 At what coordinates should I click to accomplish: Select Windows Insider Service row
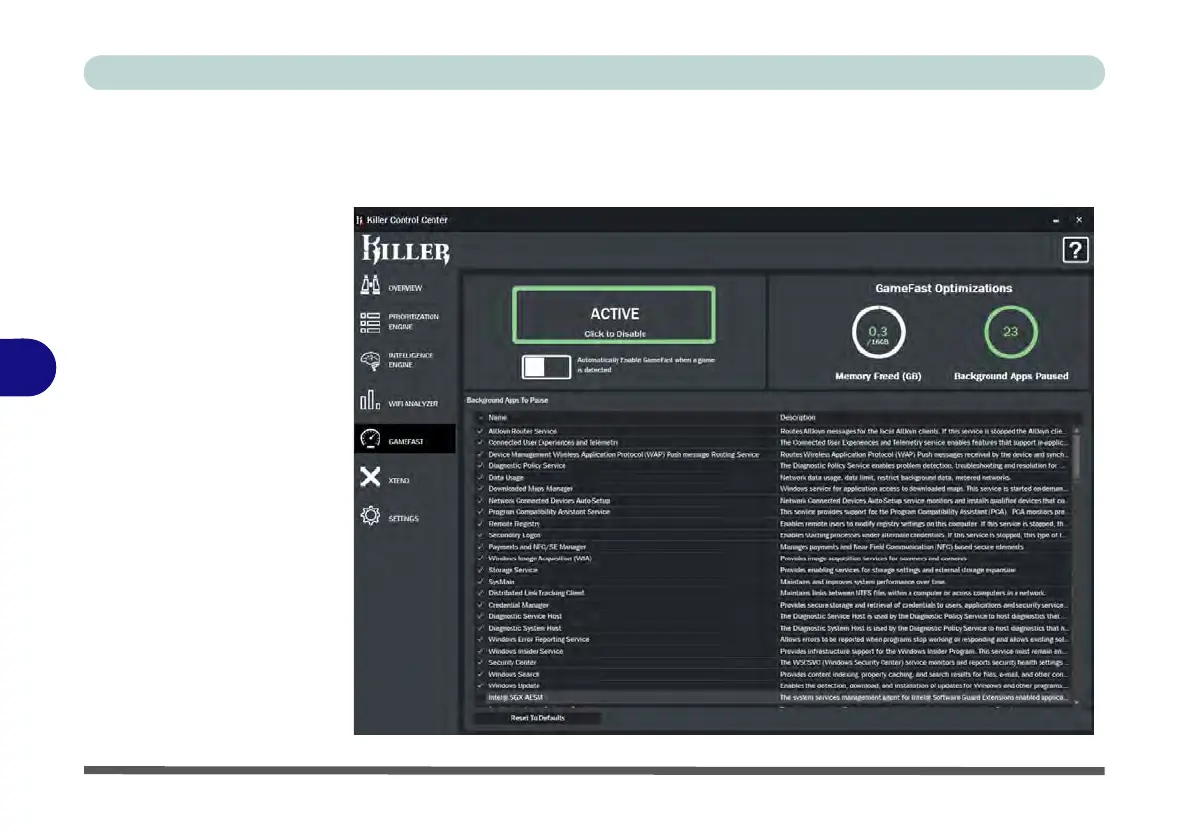(773, 651)
